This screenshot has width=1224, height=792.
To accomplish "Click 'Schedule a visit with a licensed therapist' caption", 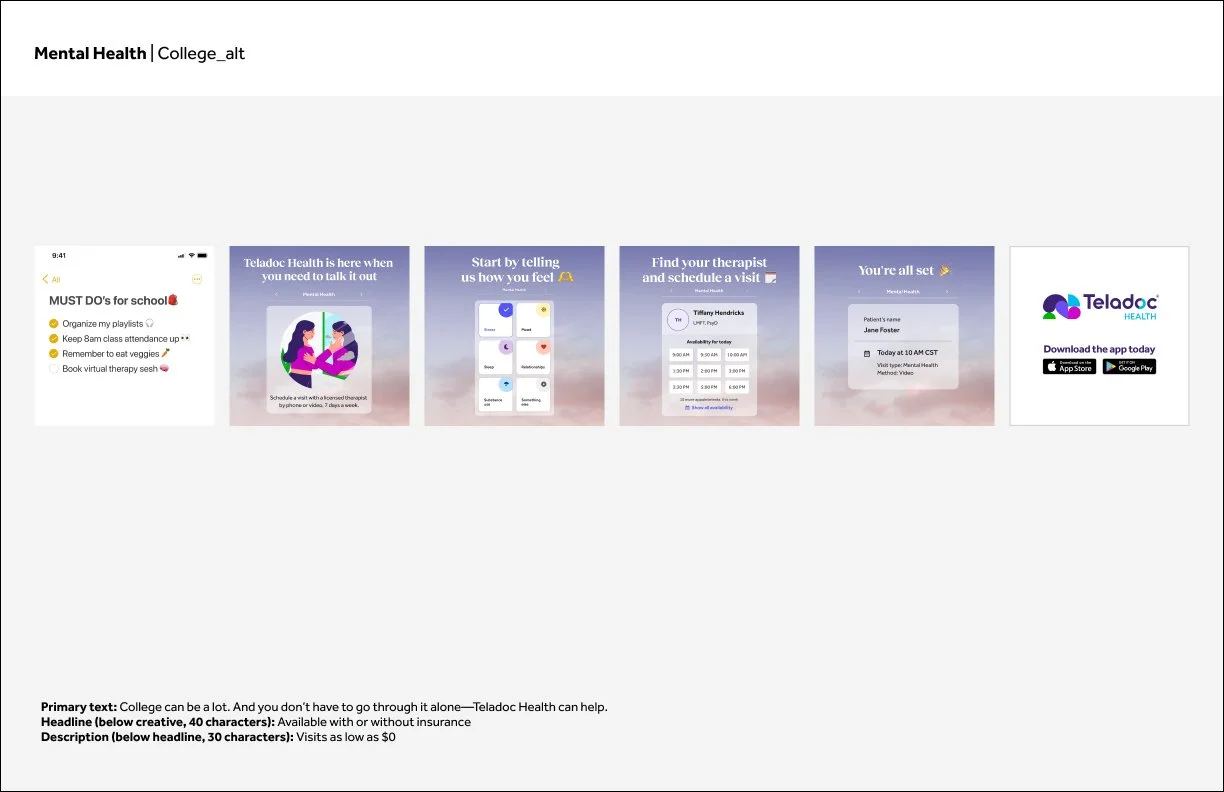I will click(x=319, y=401).
